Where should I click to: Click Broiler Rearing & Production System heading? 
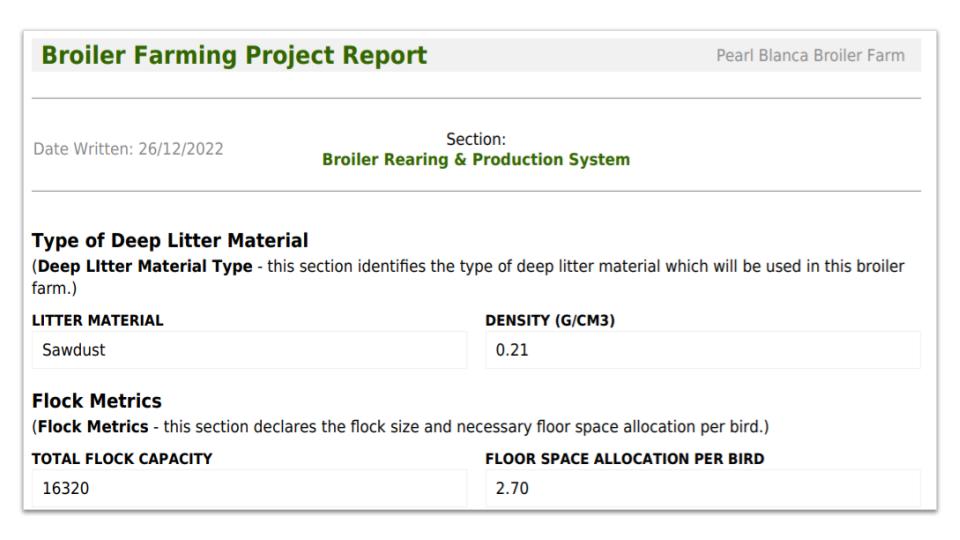(476, 160)
